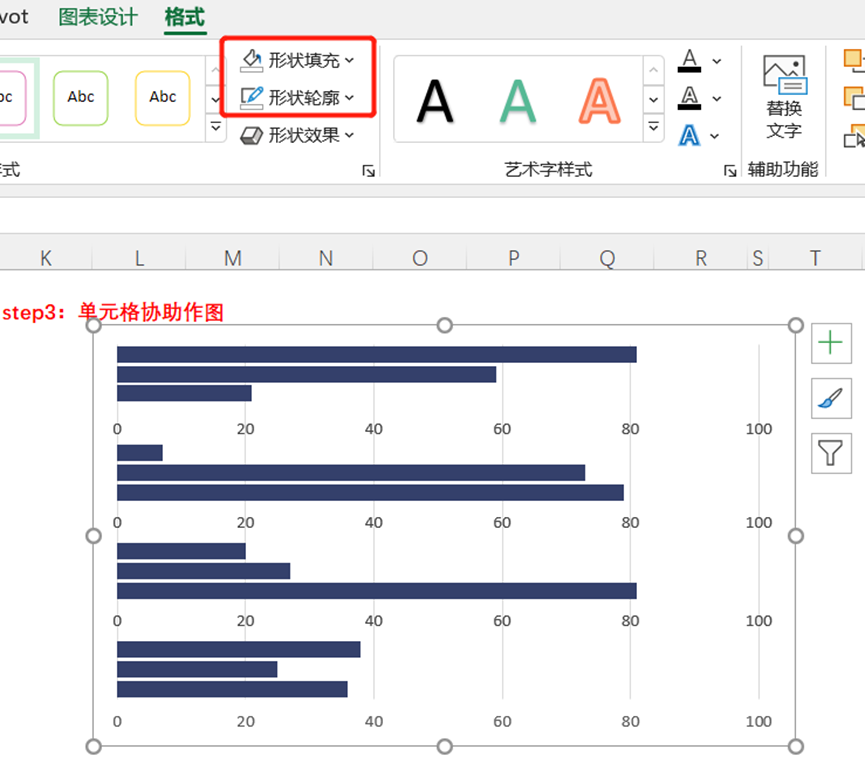Select column L header
This screenshot has width=865, height=784.
(139, 258)
